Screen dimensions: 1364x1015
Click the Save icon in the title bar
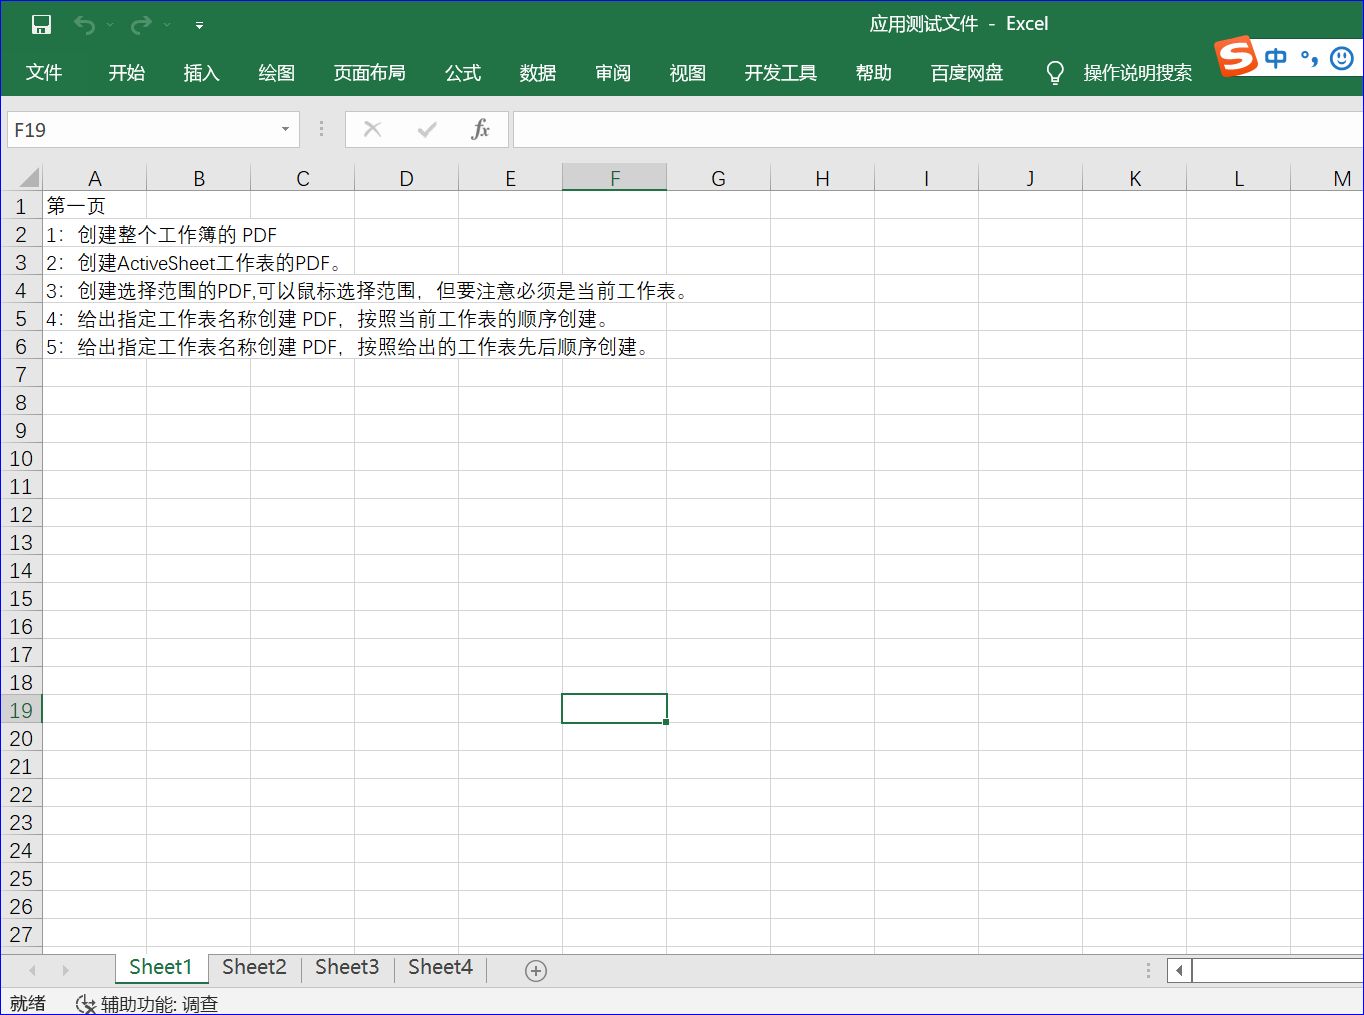coord(41,25)
